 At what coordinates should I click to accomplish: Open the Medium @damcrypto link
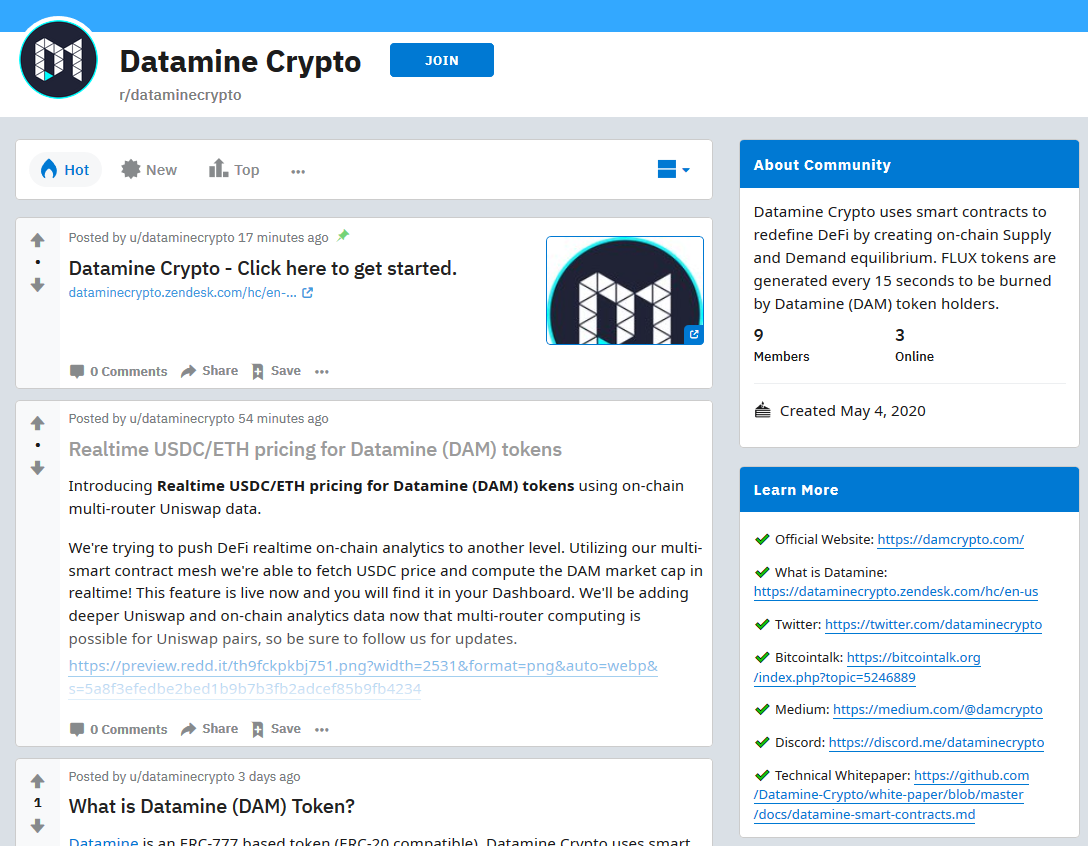coord(937,709)
